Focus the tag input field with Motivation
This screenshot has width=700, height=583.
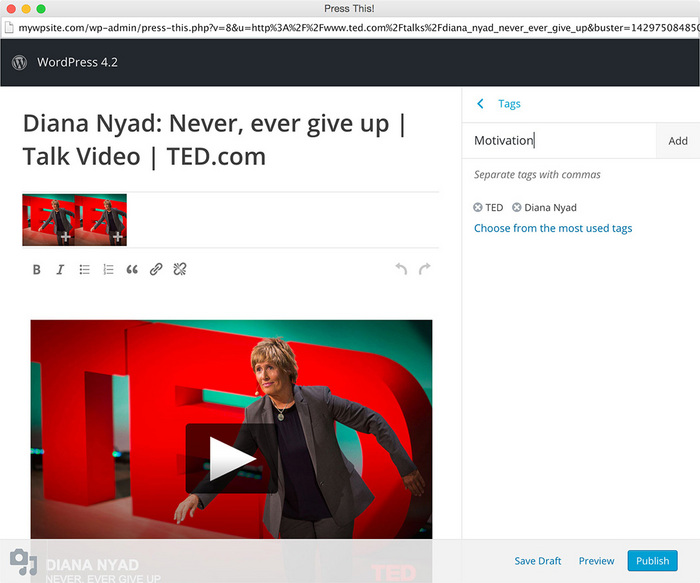pos(559,141)
